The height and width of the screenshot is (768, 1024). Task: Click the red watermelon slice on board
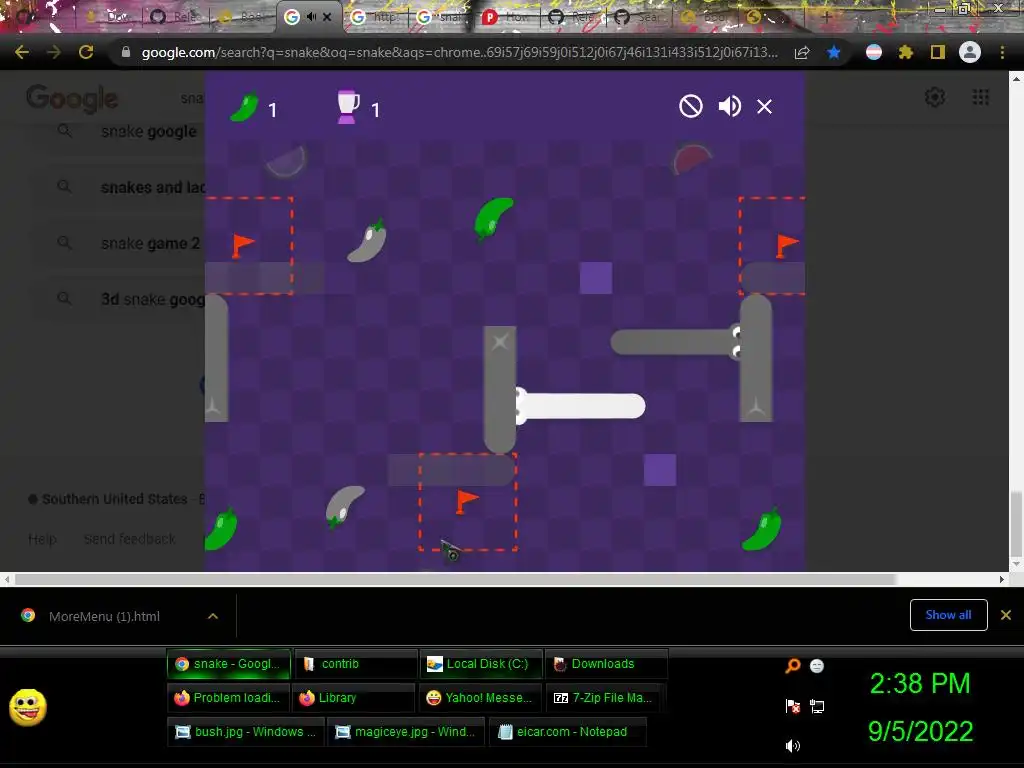click(692, 159)
